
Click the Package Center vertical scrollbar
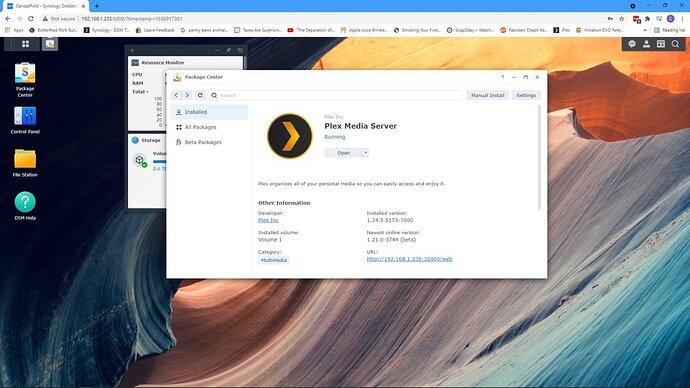(x=539, y=157)
